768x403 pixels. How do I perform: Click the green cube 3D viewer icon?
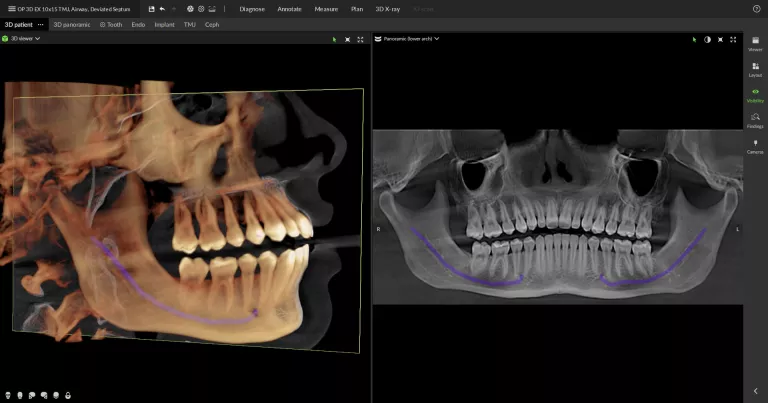[x=5, y=38]
